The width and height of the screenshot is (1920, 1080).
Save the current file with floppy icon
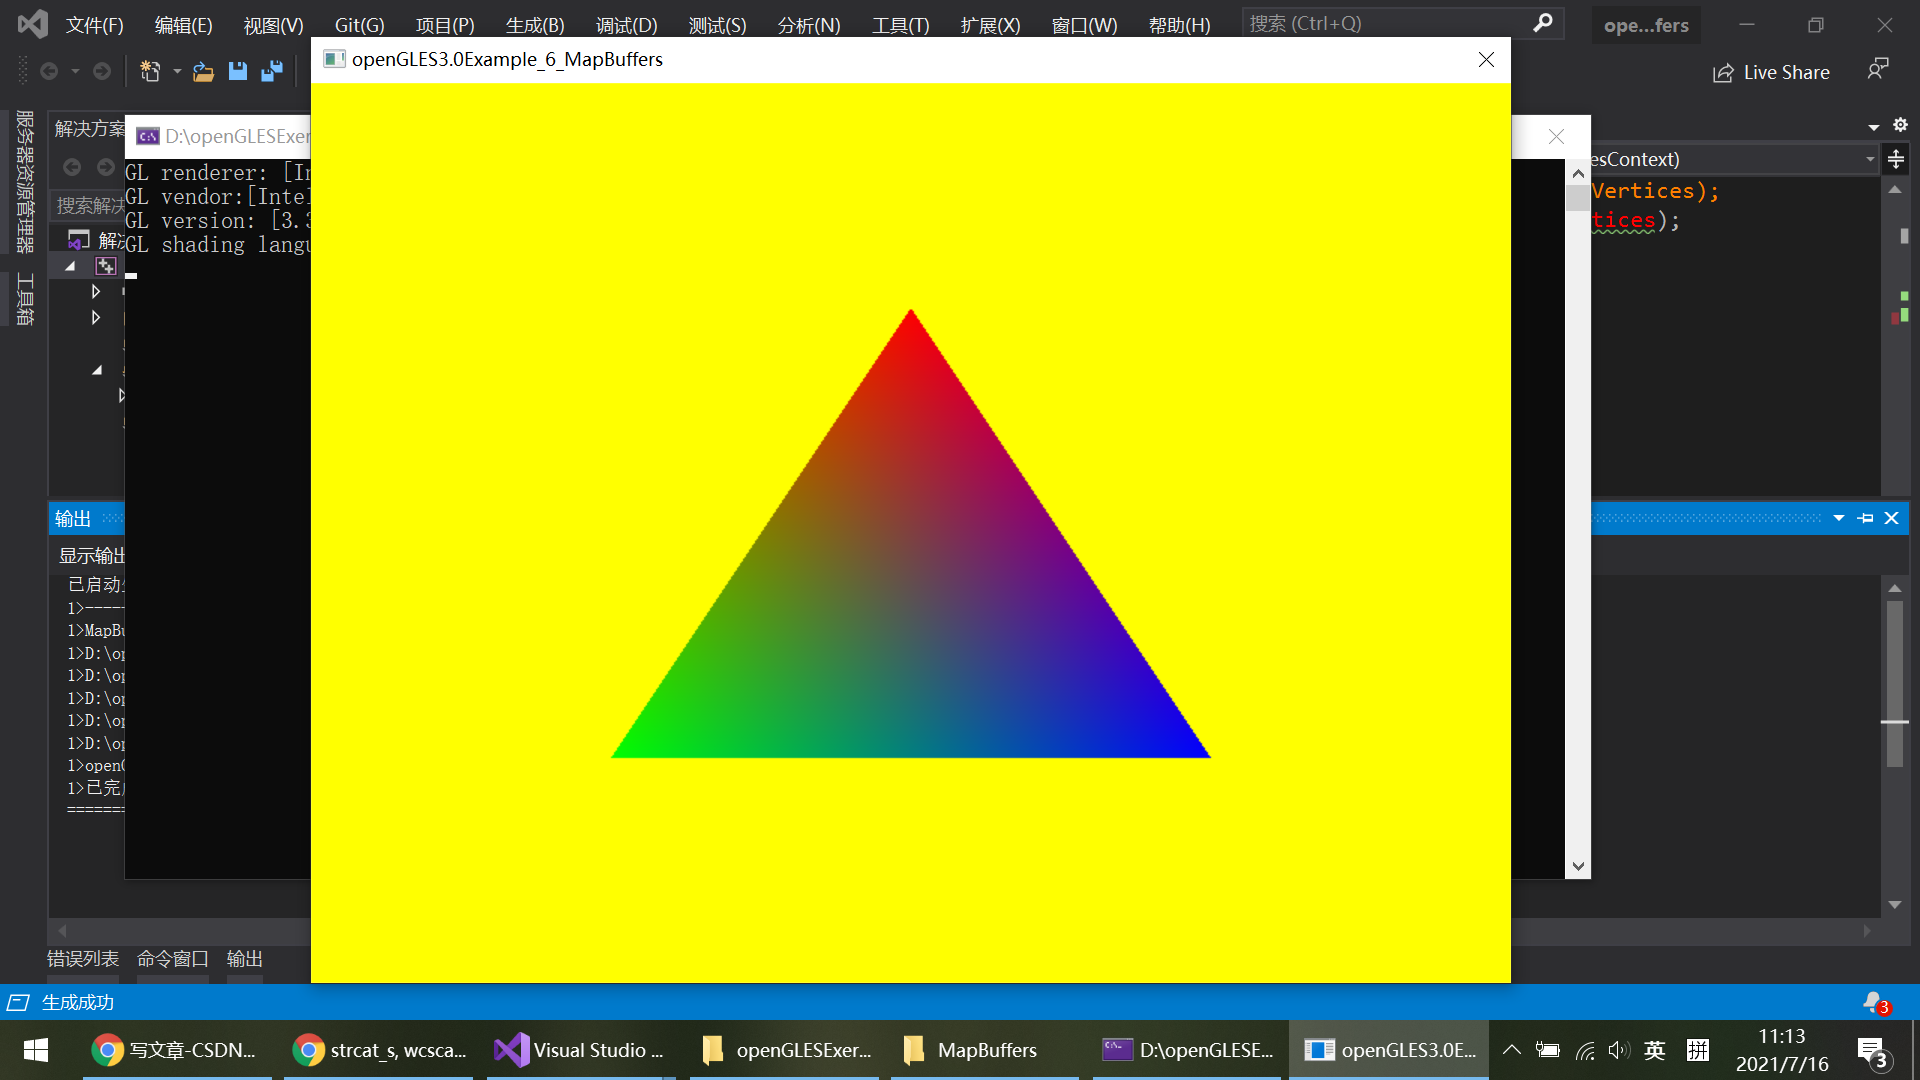[x=237, y=71]
